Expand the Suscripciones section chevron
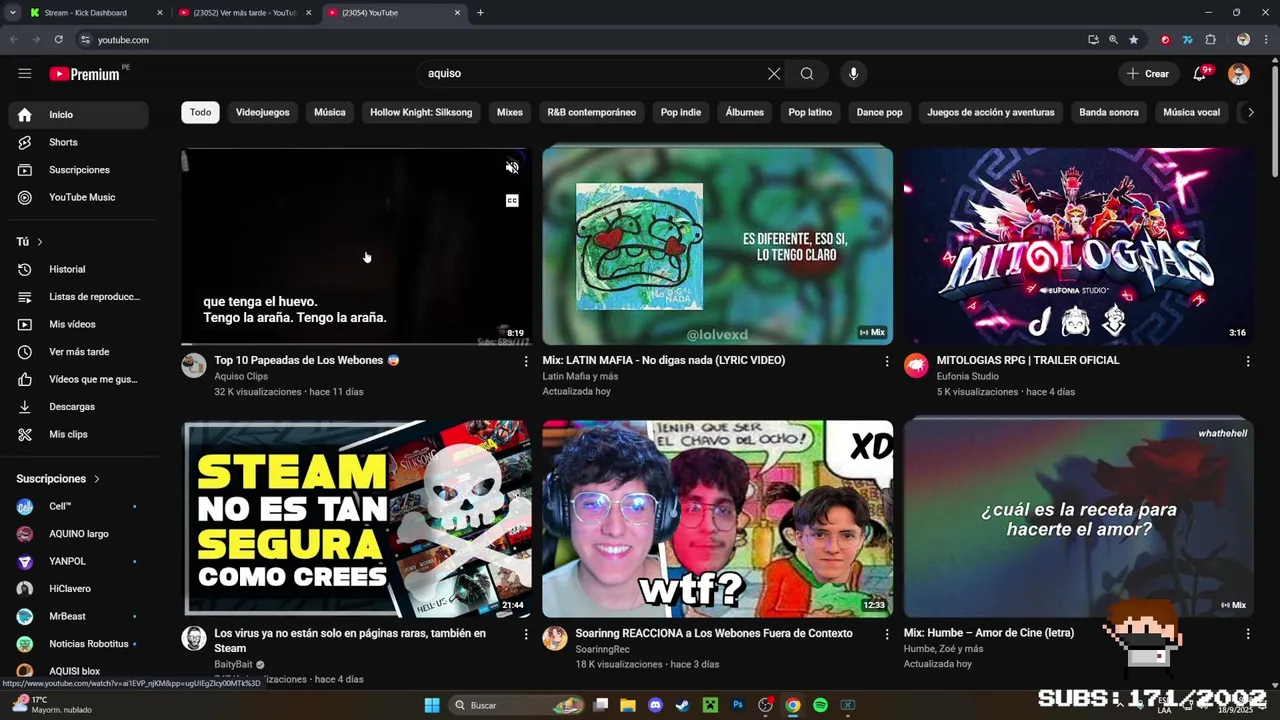 [97, 479]
